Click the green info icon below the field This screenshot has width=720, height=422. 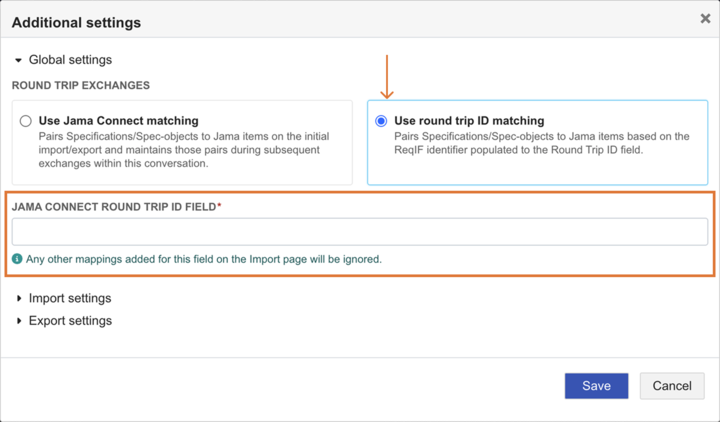click(17, 259)
